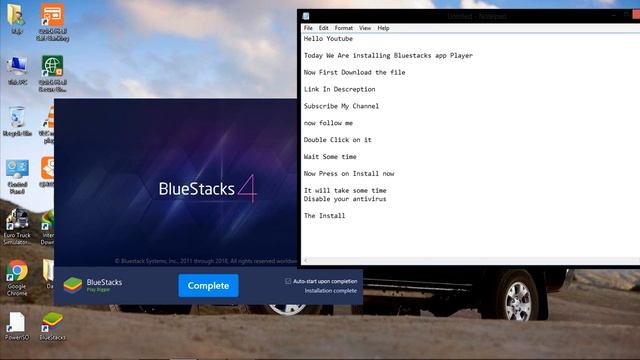Click Notepad horizontal scrollbar left arrow

tap(305, 260)
